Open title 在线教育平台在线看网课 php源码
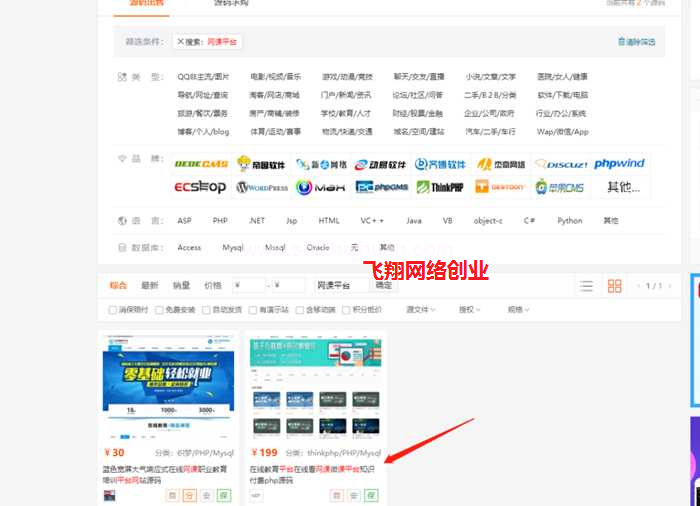This screenshot has height=506, width=700. click(312, 475)
